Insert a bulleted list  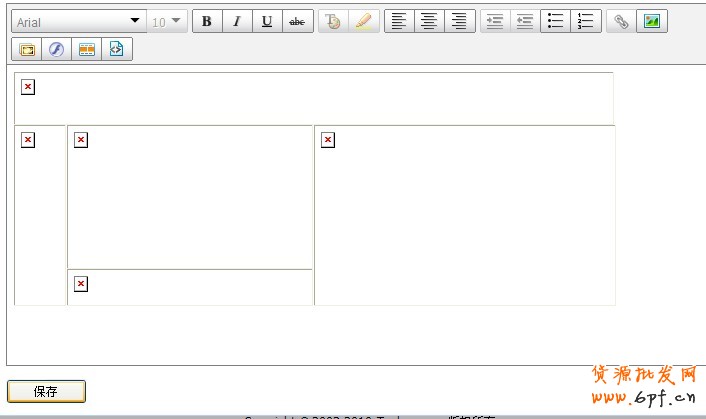pyautogui.click(x=556, y=22)
